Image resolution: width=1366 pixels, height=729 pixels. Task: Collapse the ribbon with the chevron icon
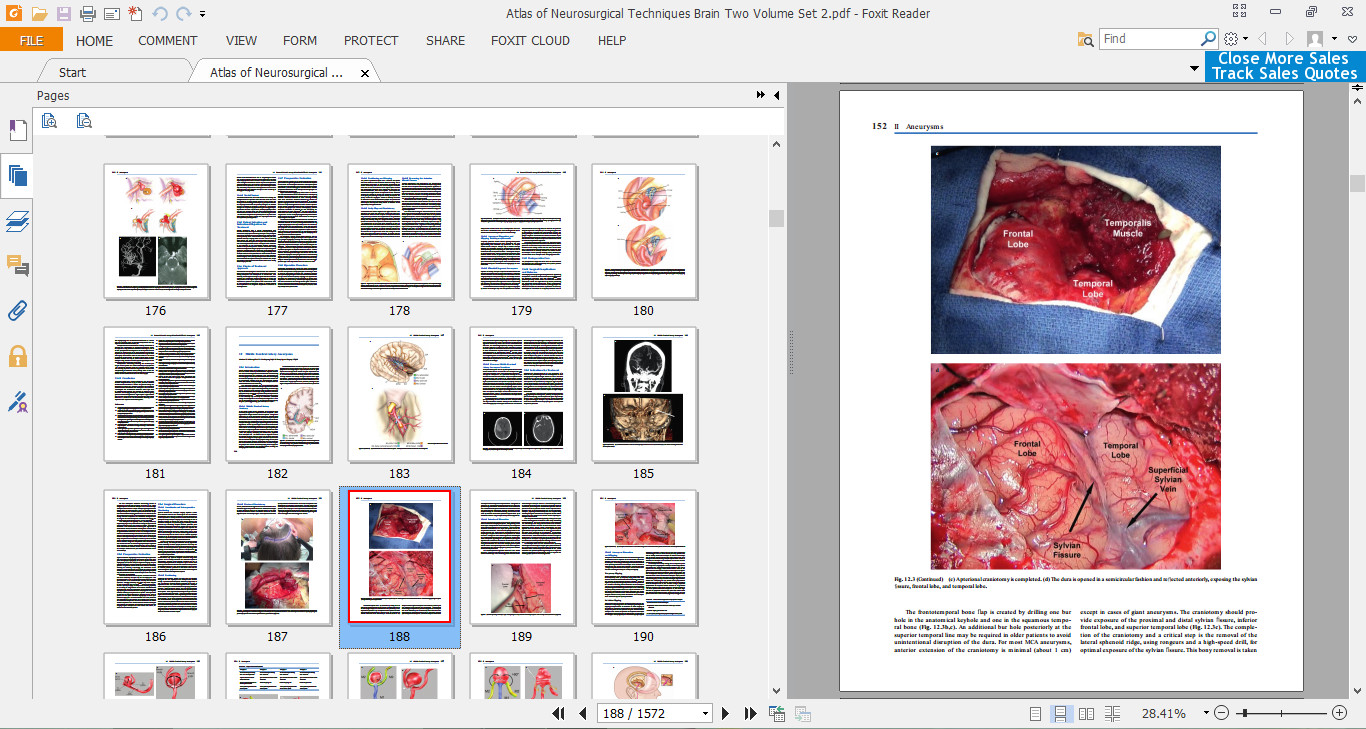coord(1351,40)
